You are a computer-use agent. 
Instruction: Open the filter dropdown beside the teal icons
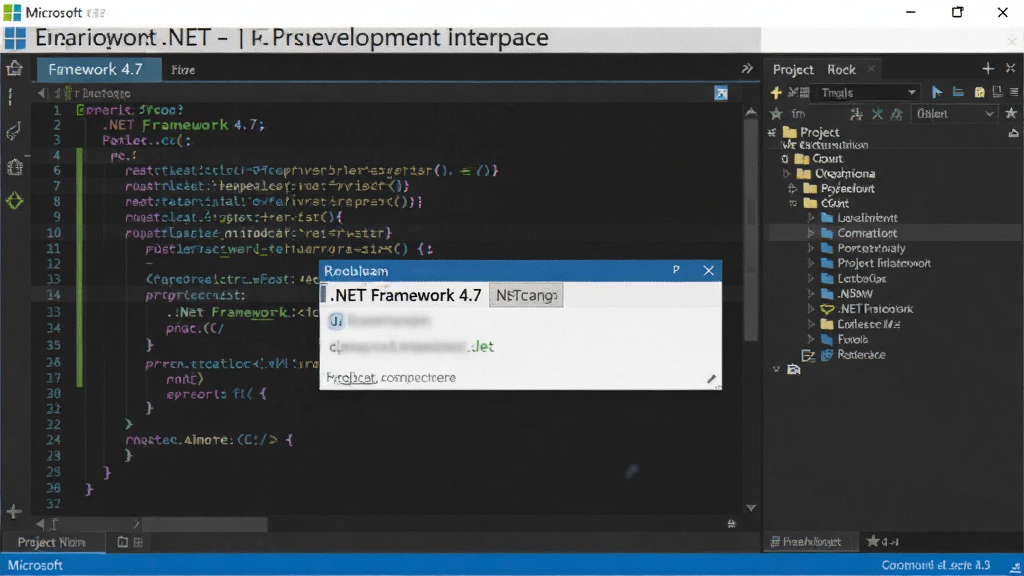pos(954,114)
